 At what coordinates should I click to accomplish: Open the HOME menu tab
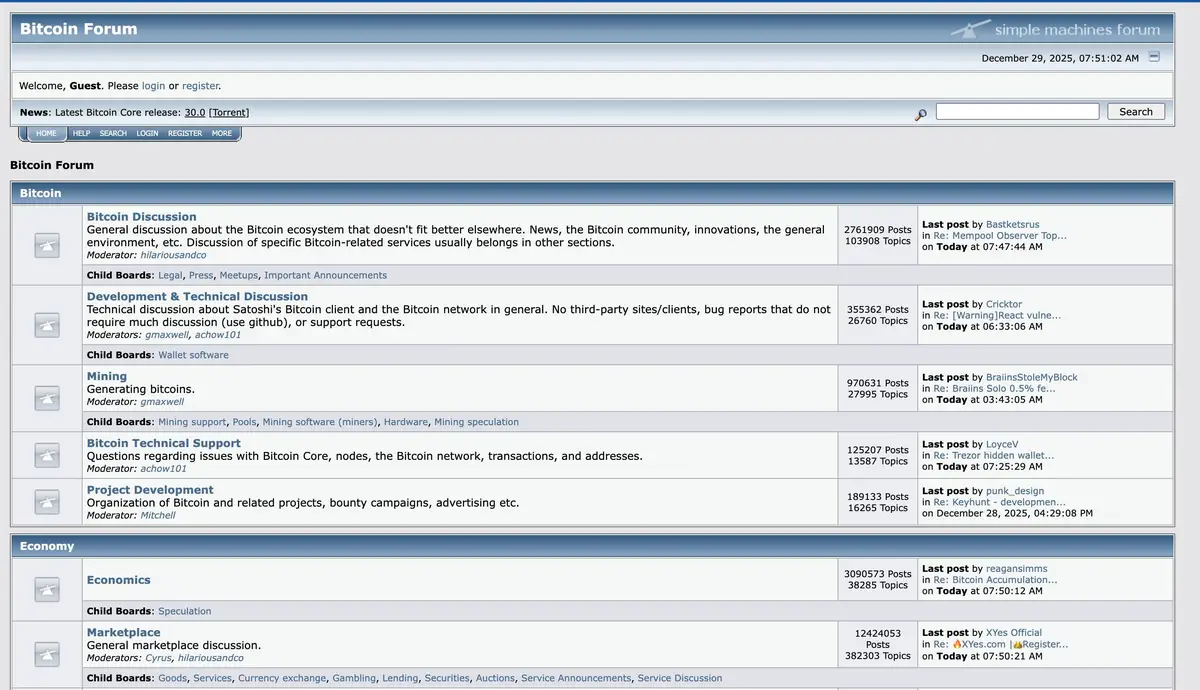click(46, 133)
